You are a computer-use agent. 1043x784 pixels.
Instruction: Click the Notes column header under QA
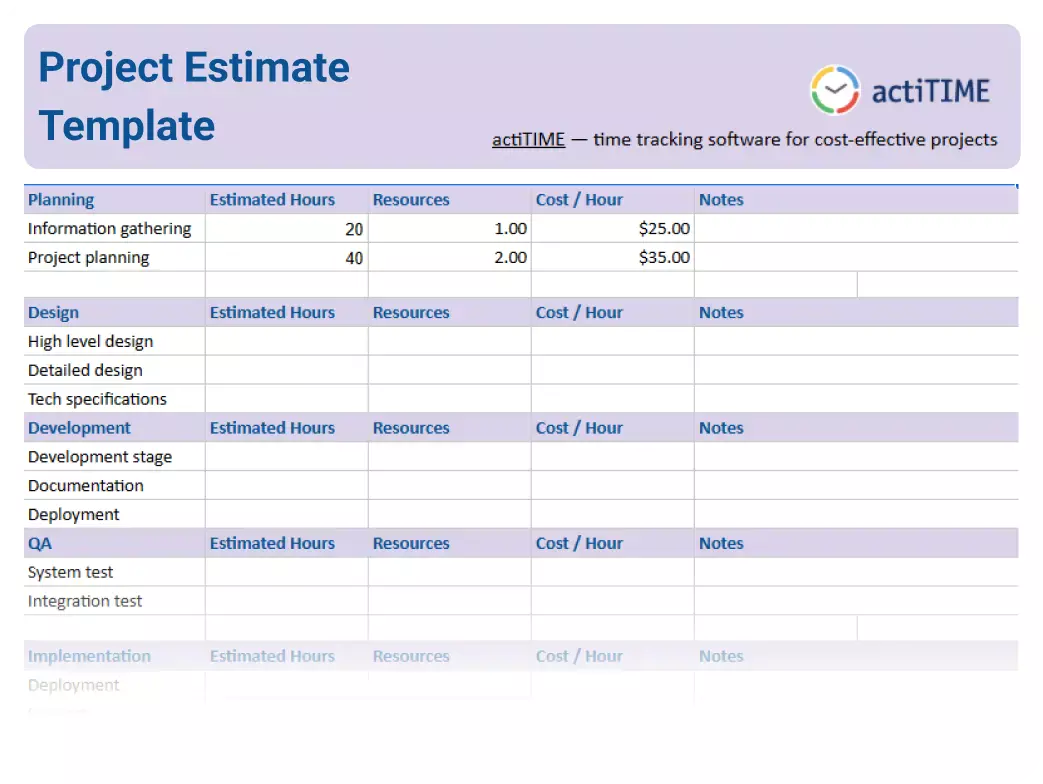coord(721,543)
